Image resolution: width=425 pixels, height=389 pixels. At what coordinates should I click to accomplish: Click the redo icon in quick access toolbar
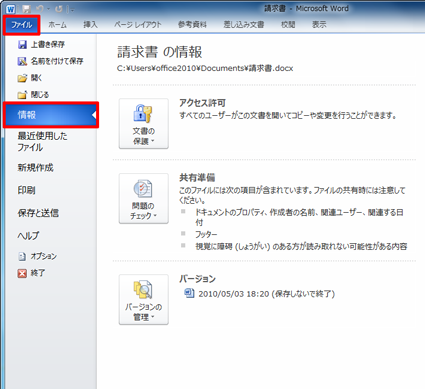point(59,9)
